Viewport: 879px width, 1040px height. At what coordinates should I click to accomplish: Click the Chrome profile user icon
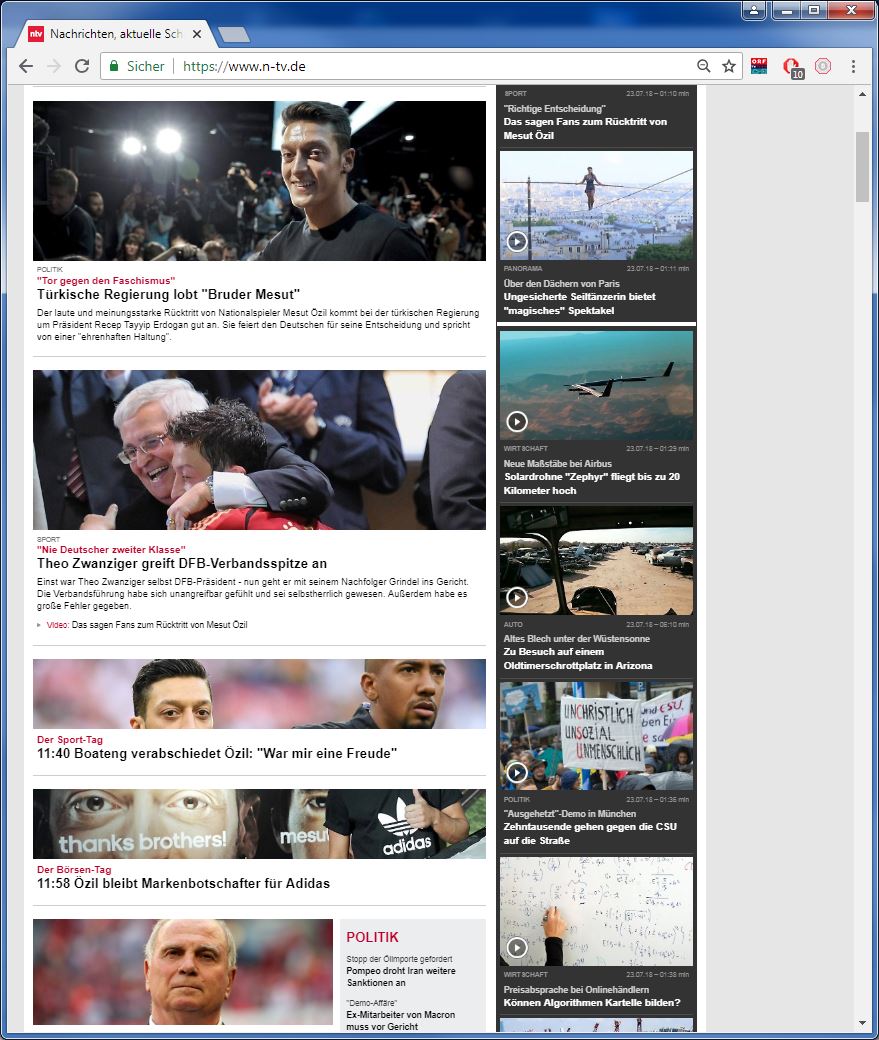pos(754,10)
